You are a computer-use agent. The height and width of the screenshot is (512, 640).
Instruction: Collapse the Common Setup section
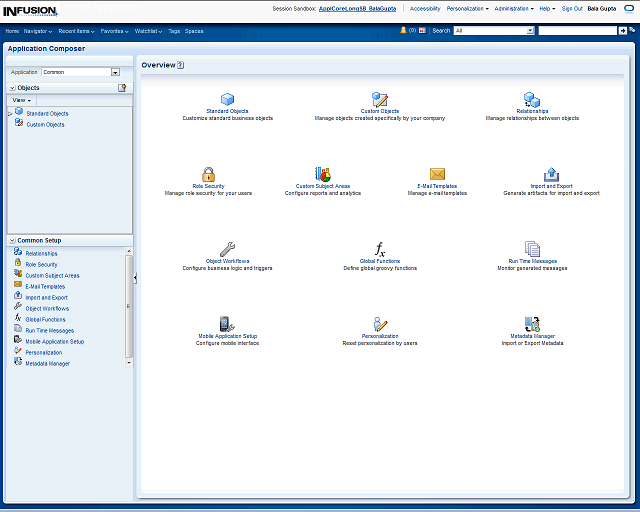coord(12,241)
